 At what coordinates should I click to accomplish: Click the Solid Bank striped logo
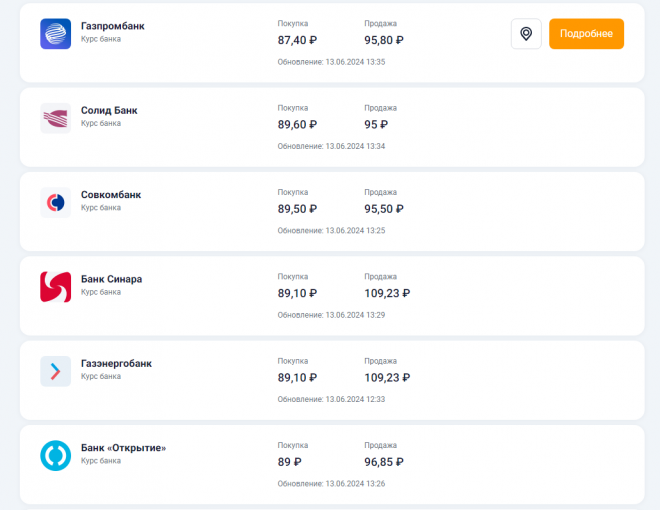pos(56,118)
